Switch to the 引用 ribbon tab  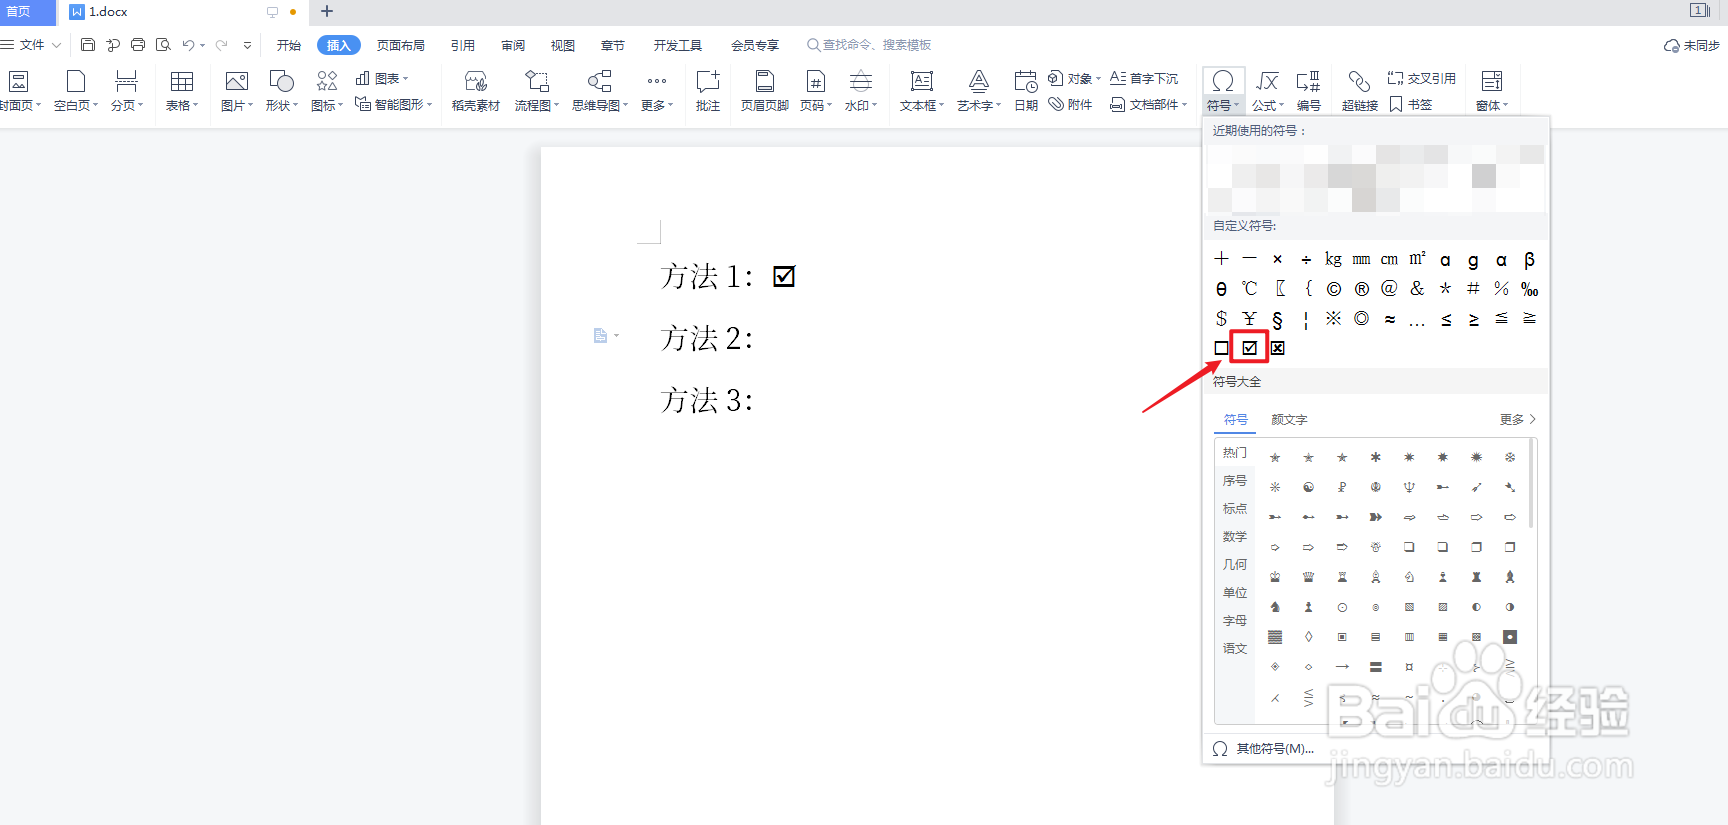463,45
